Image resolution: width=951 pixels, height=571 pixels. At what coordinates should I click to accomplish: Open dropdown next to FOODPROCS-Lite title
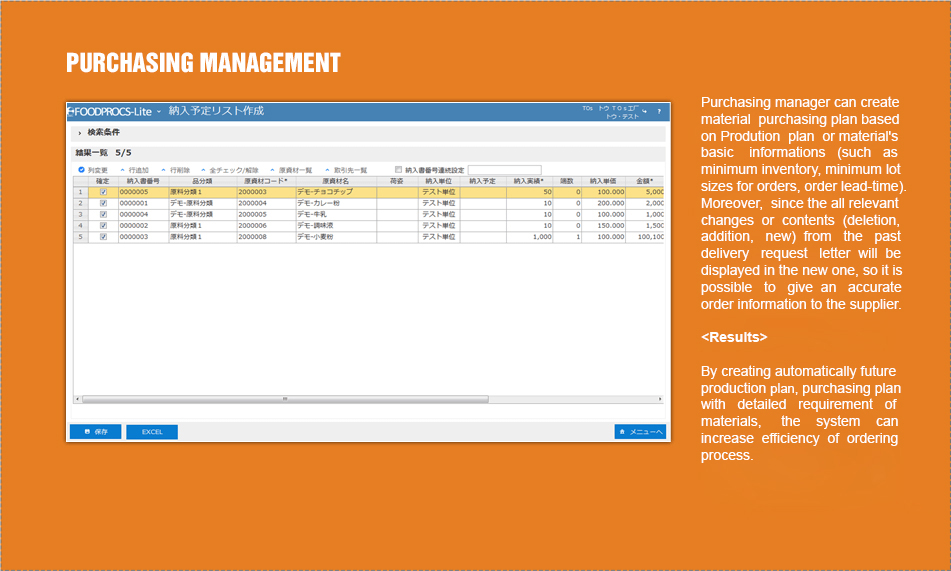[159, 111]
